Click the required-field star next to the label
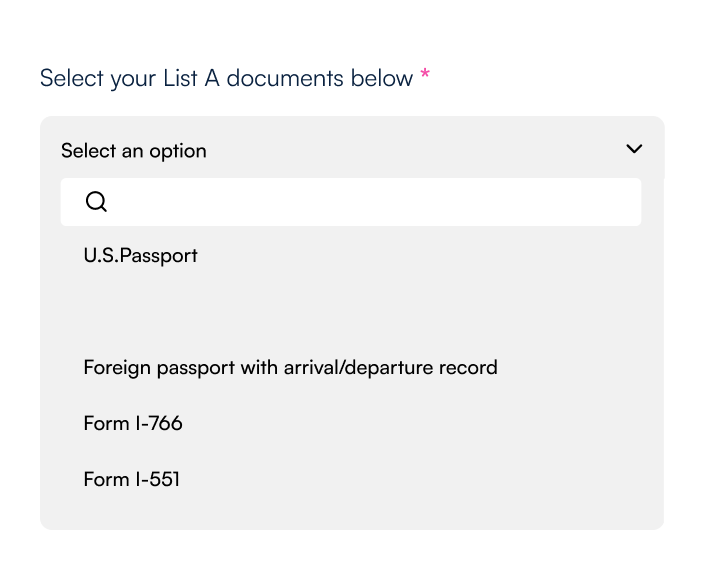This screenshot has height=580, width=705. tap(425, 76)
